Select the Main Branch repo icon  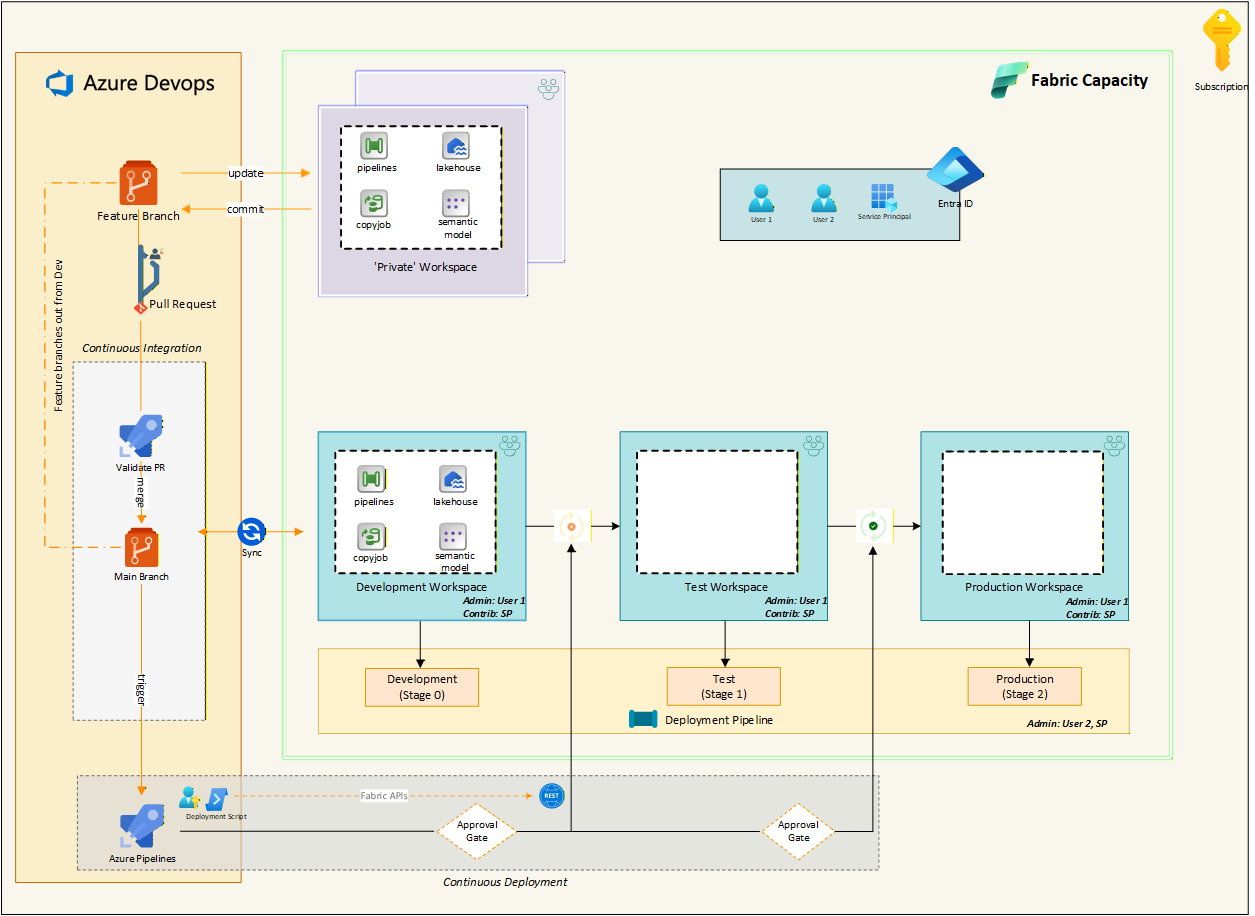pyautogui.click(x=141, y=548)
